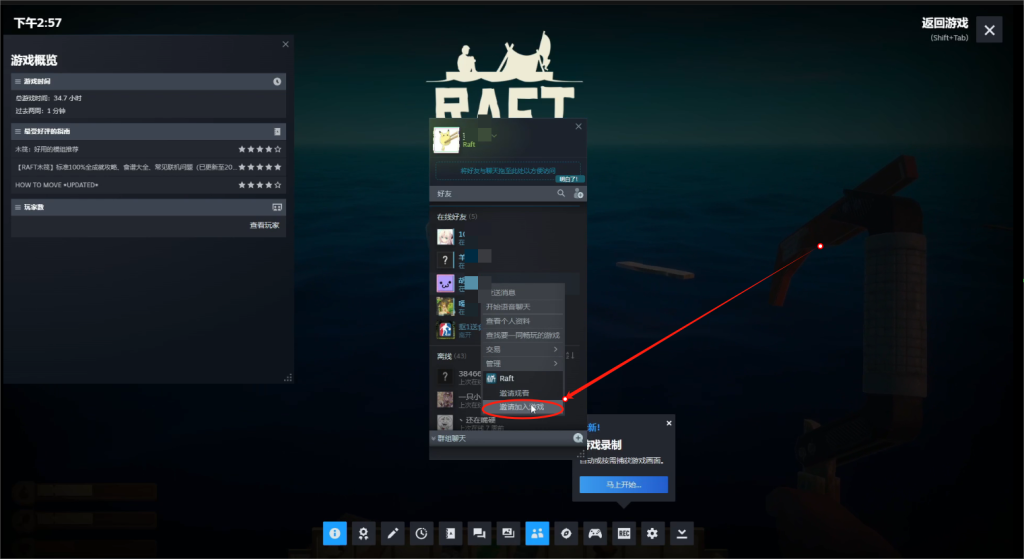Dismiss the 游戏录制 popup with its X
This screenshot has height=559, width=1024.
pyautogui.click(x=669, y=423)
